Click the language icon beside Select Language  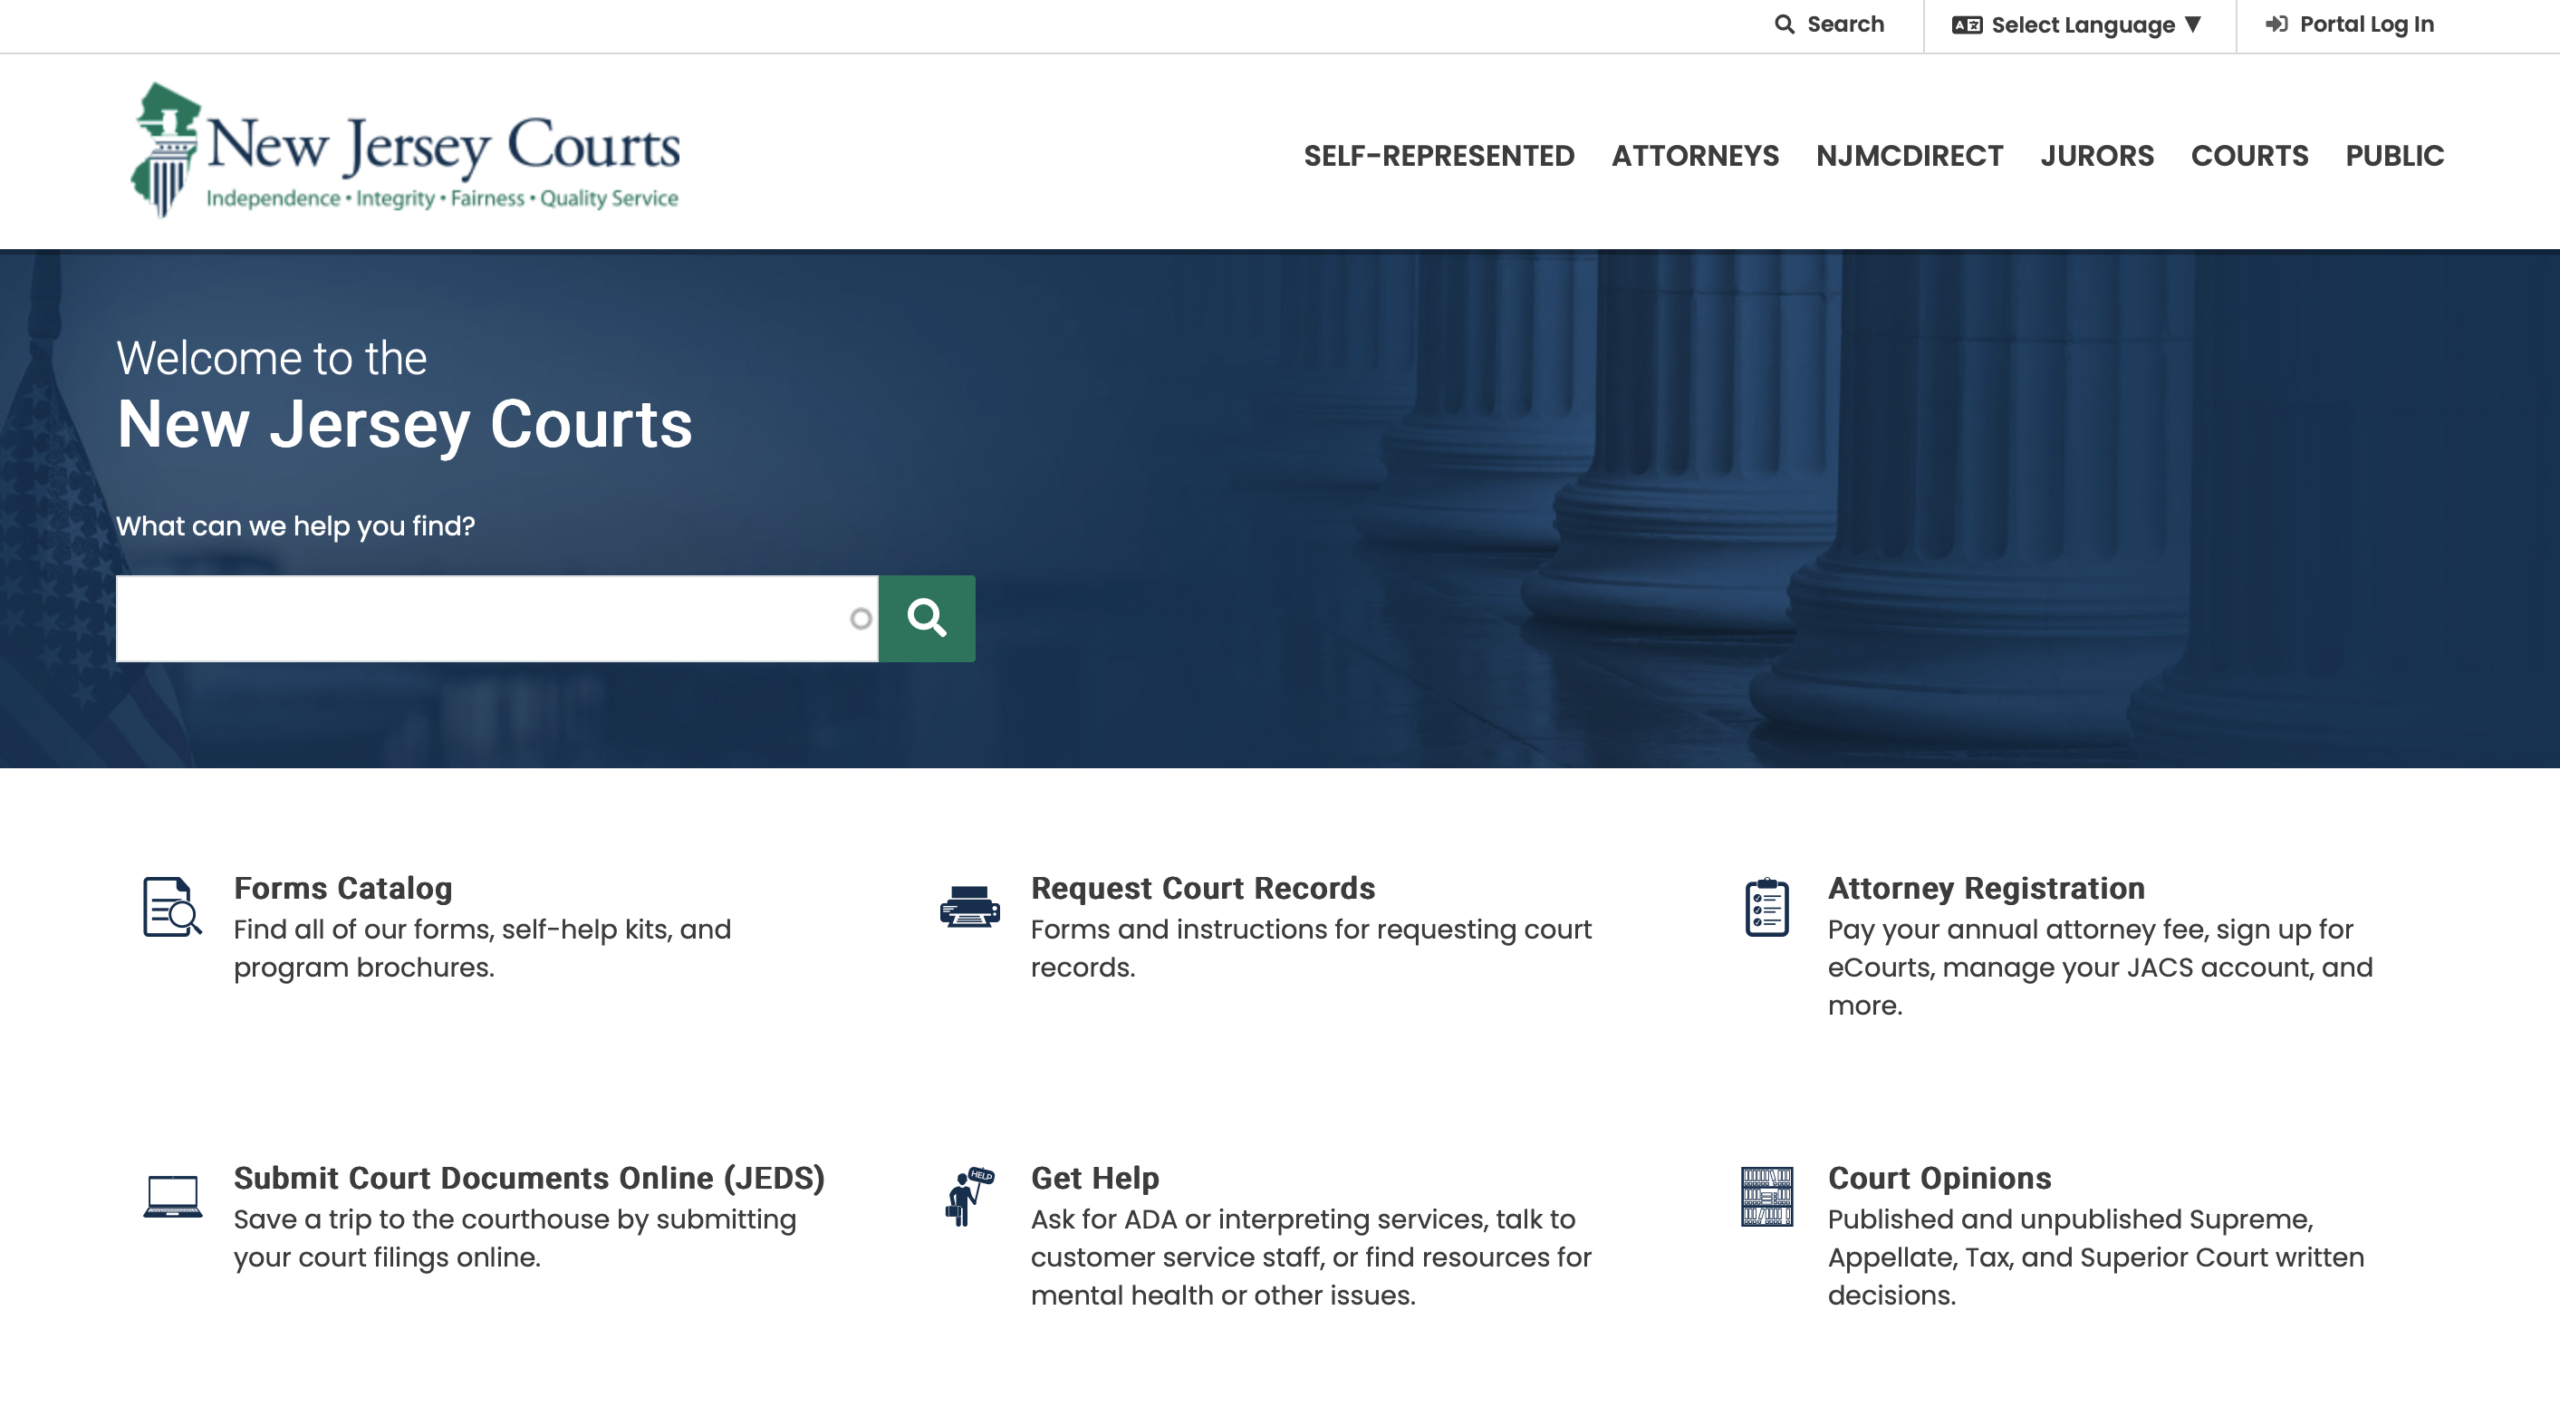pos(1966,25)
